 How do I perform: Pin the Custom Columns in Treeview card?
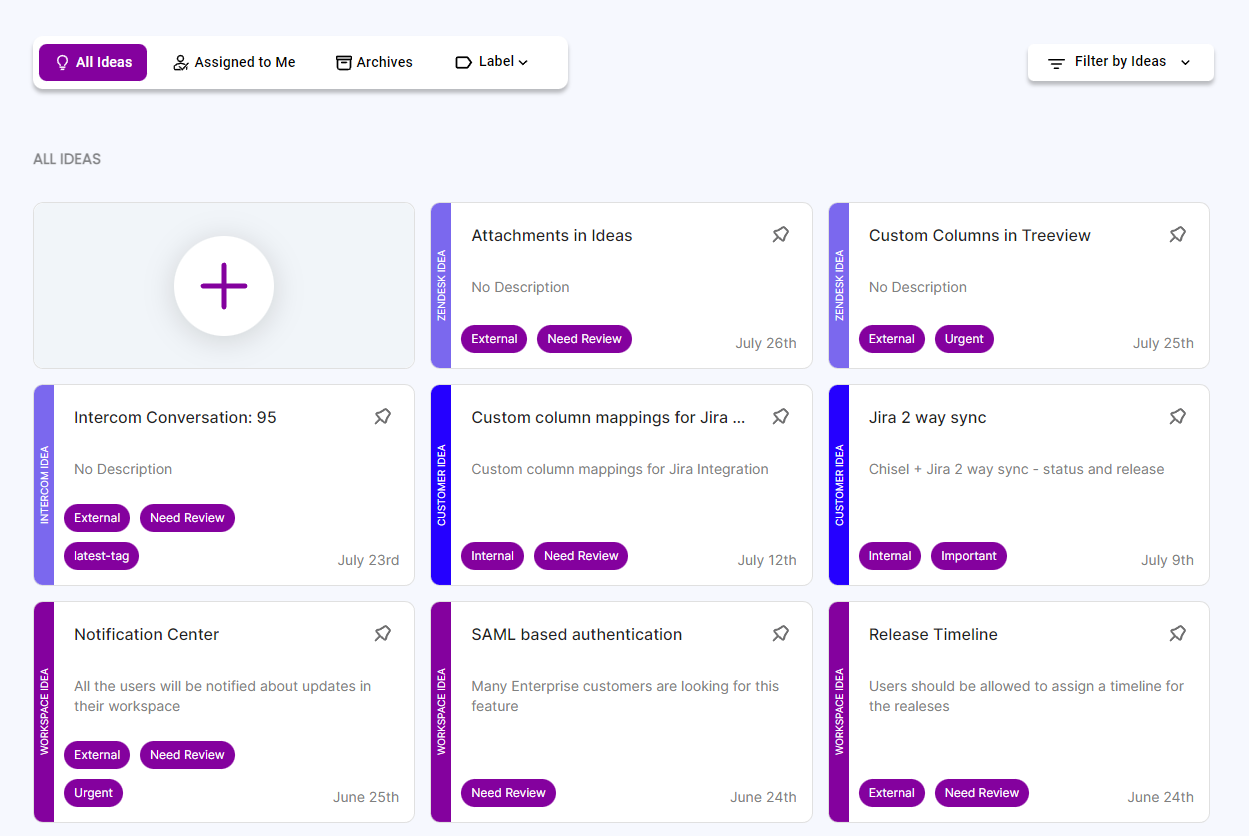click(1178, 235)
